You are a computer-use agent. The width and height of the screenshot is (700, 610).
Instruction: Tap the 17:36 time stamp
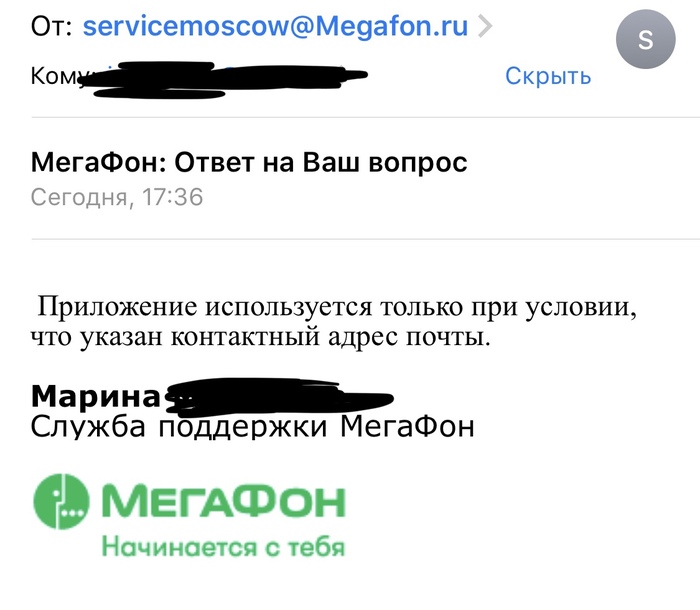[172, 197]
